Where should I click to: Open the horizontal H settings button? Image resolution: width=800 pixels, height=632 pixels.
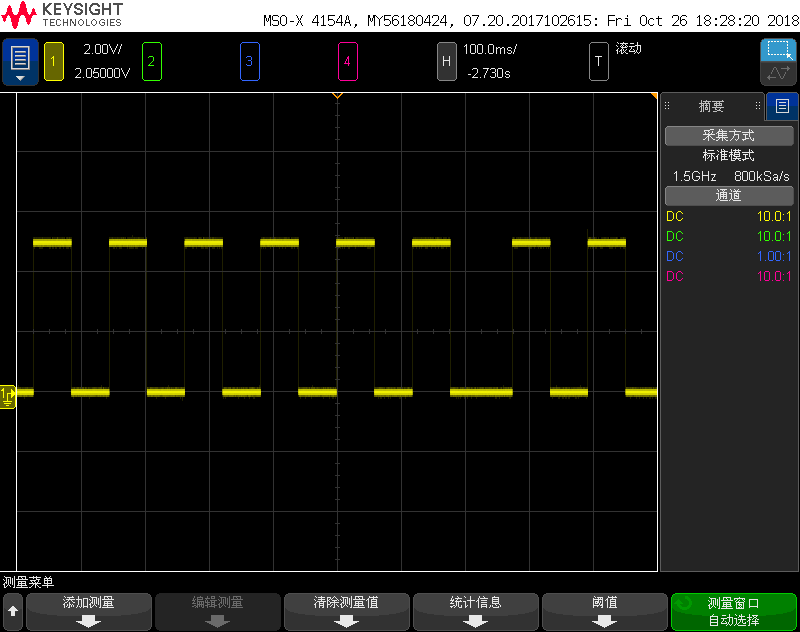coord(446,62)
